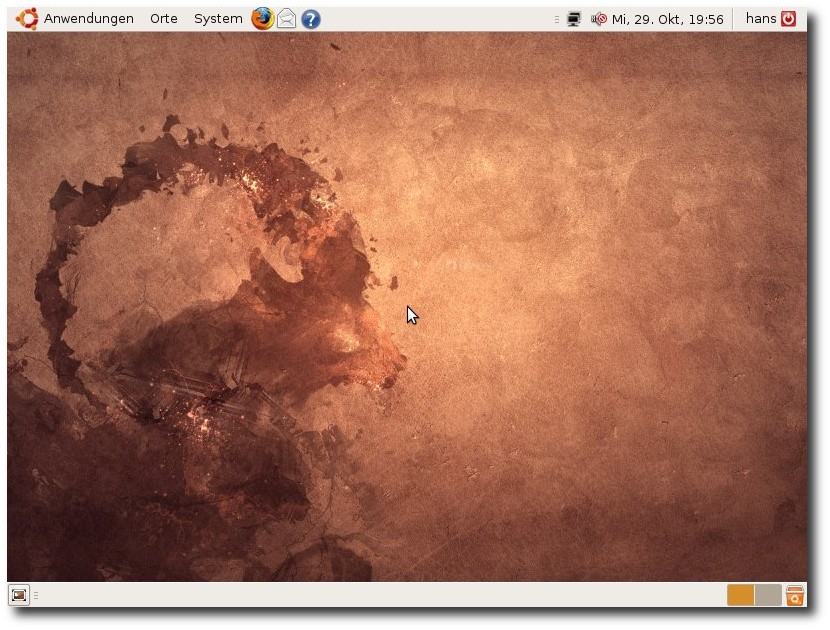Toggle the show desktop button

point(19,595)
